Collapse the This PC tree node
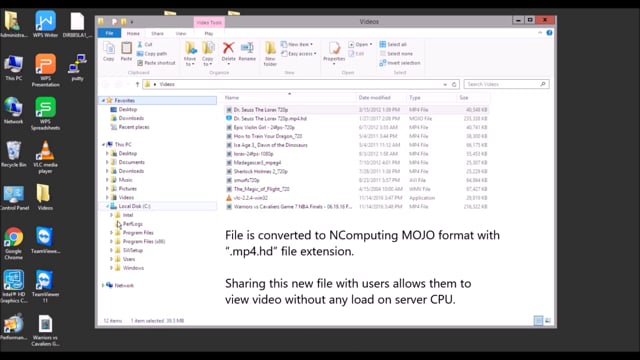The height and width of the screenshot is (360, 640). 104,144
